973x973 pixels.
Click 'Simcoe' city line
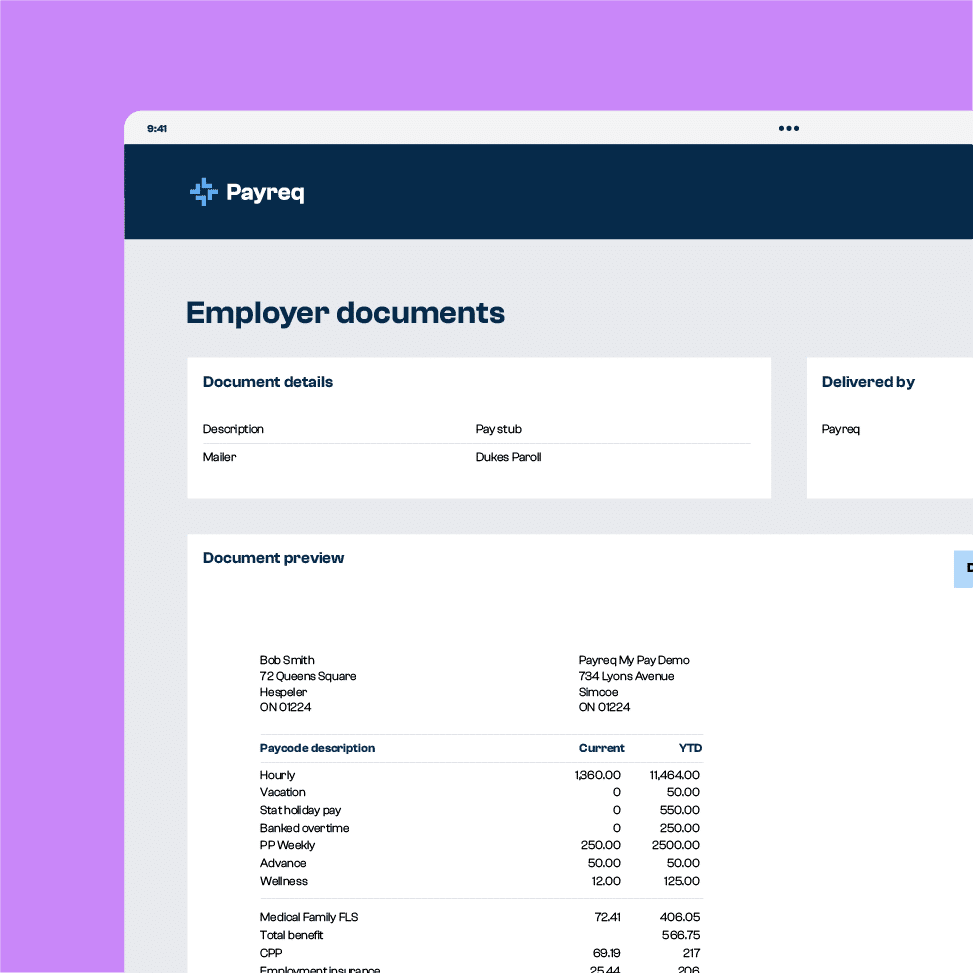point(598,692)
